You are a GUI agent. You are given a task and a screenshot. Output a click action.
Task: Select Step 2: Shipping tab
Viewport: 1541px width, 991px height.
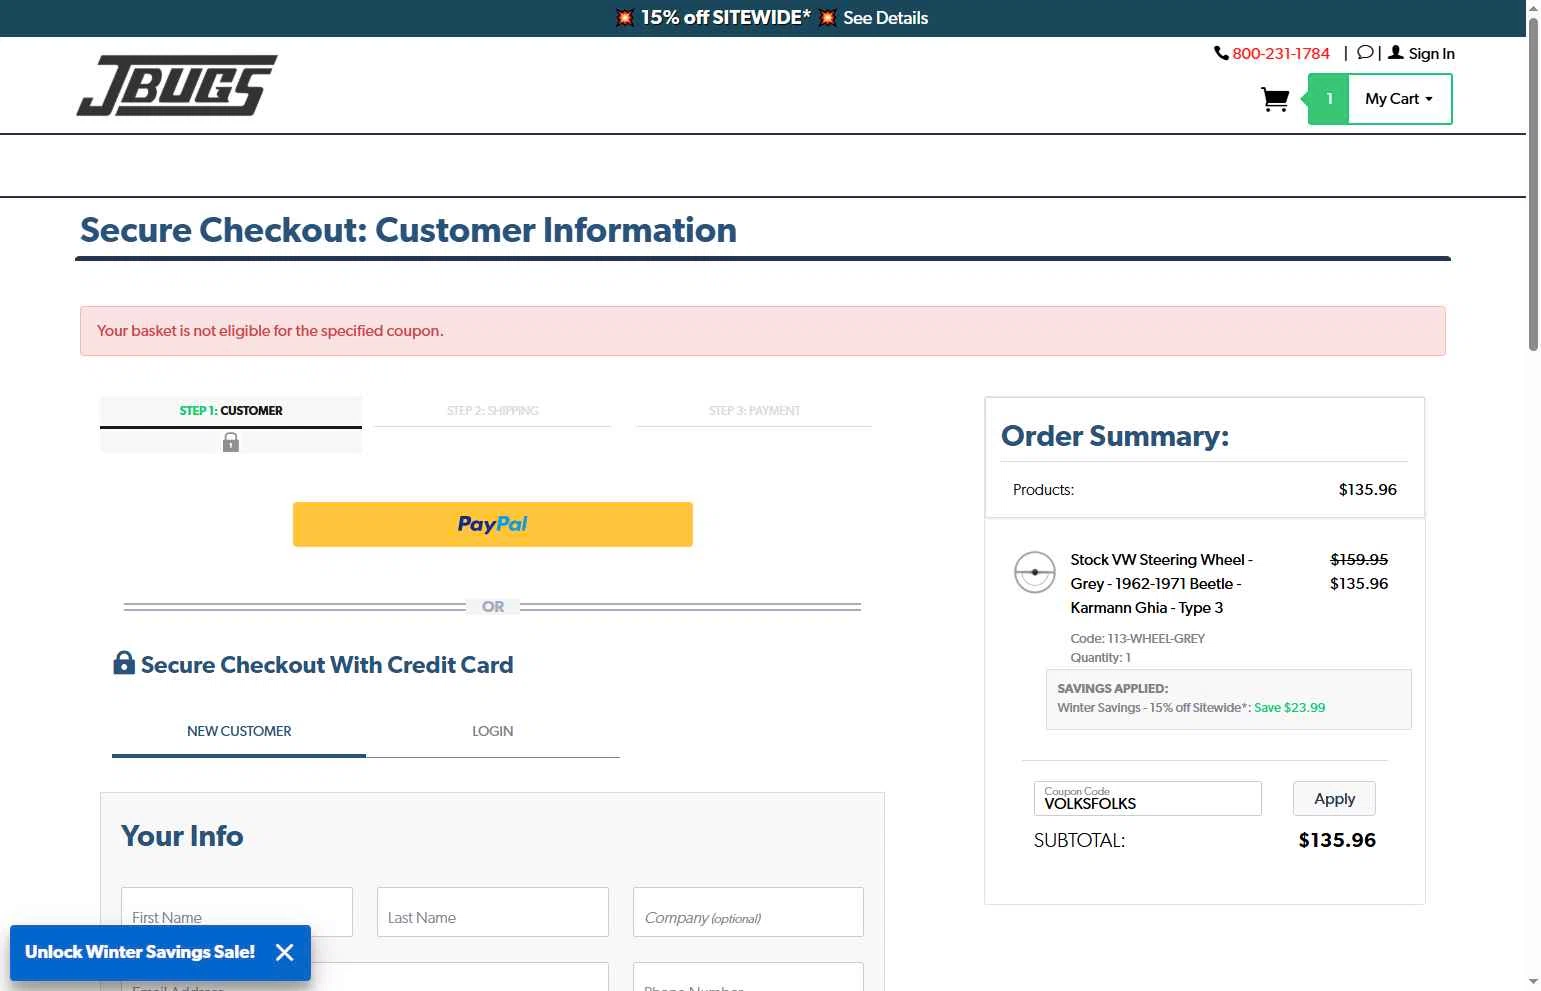pyautogui.click(x=492, y=411)
